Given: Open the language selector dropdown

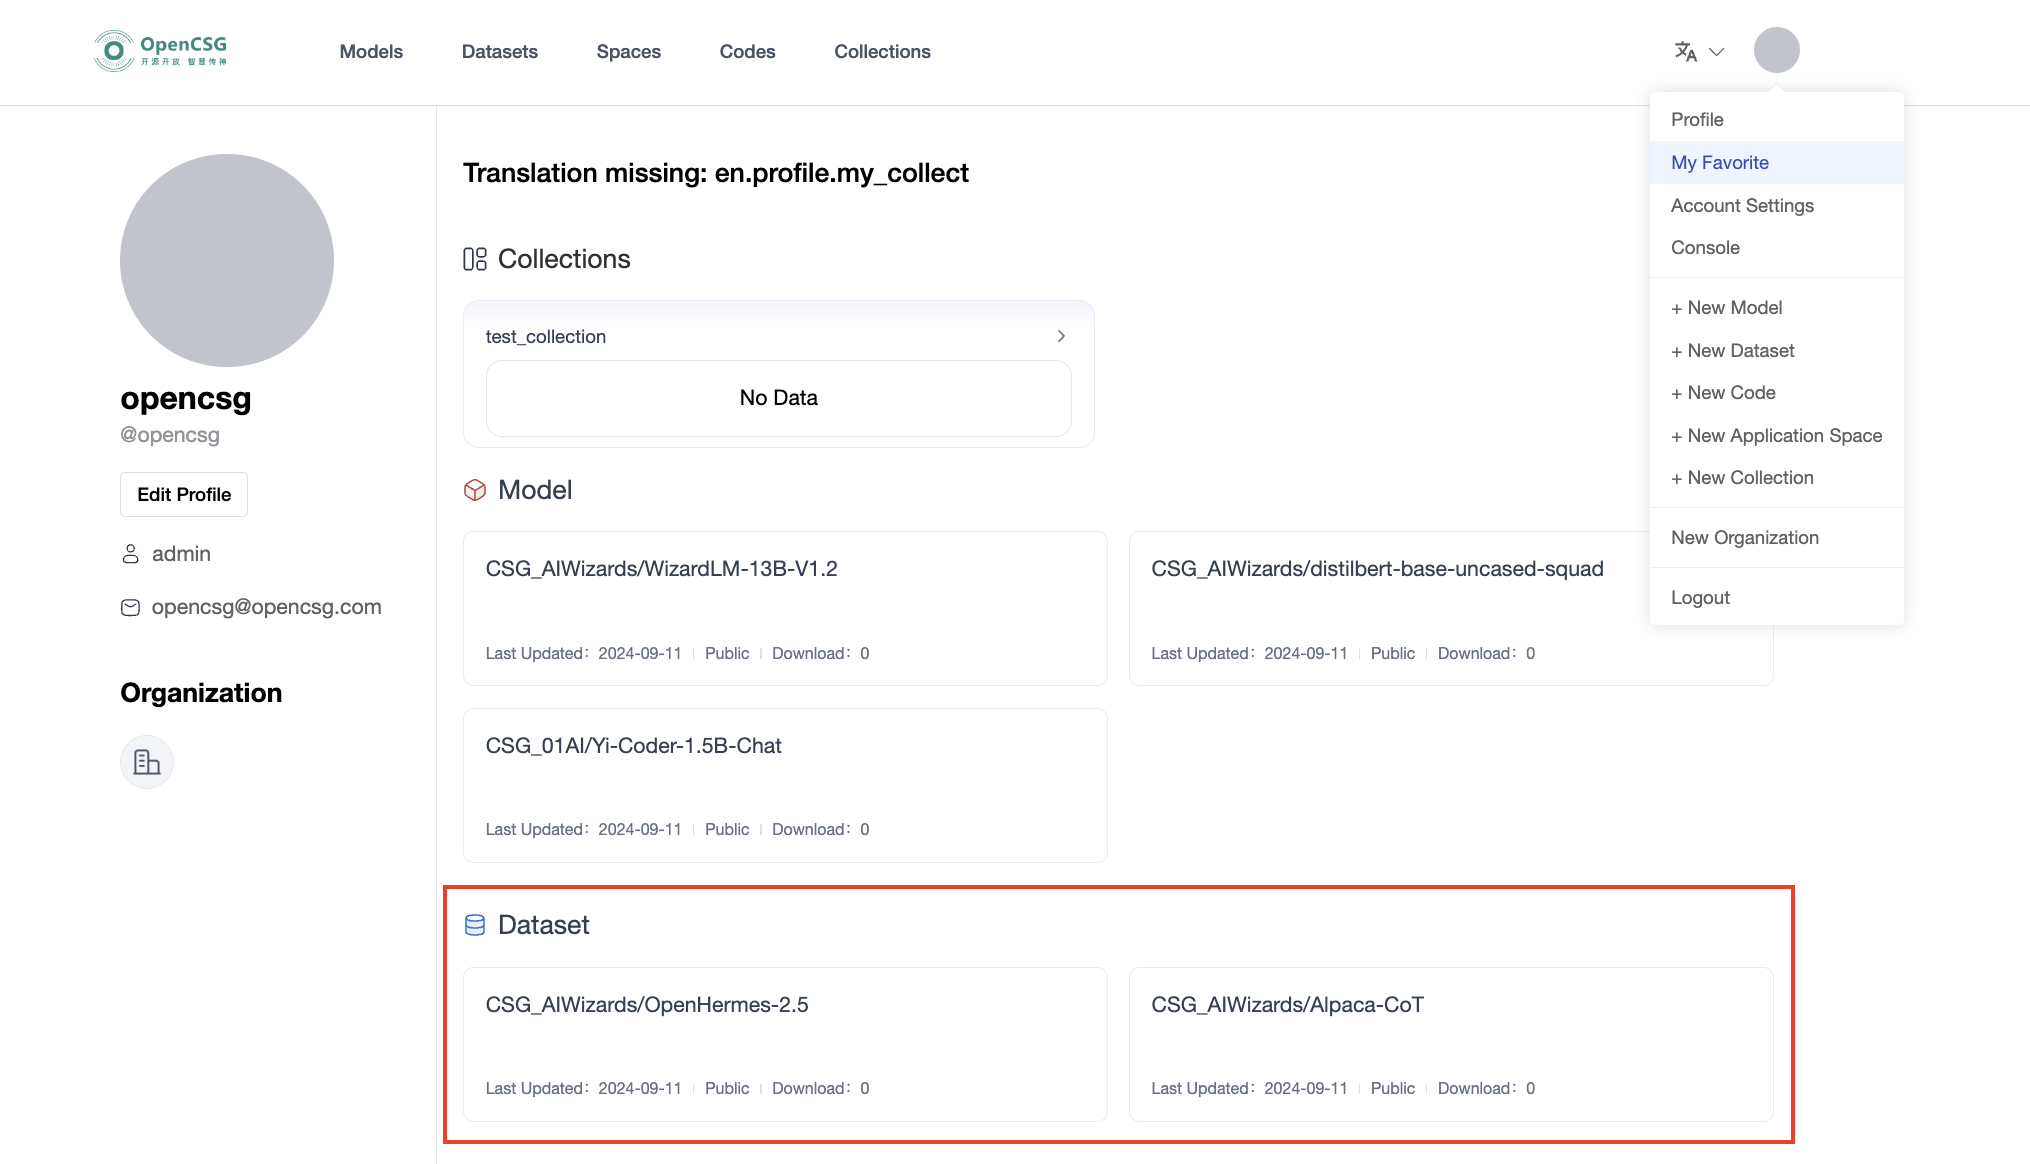Looking at the screenshot, I should (x=1697, y=52).
